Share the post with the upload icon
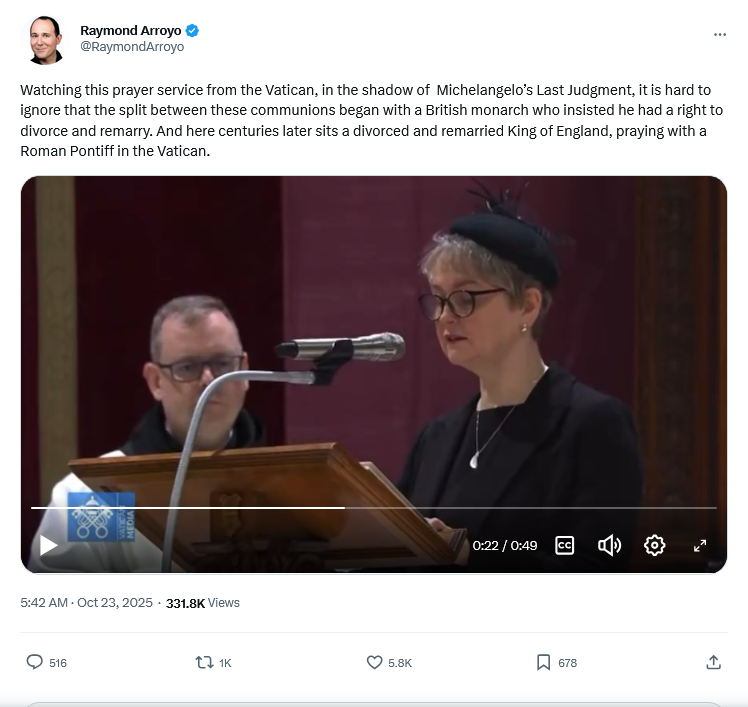The height and width of the screenshot is (707, 748). tap(713, 662)
